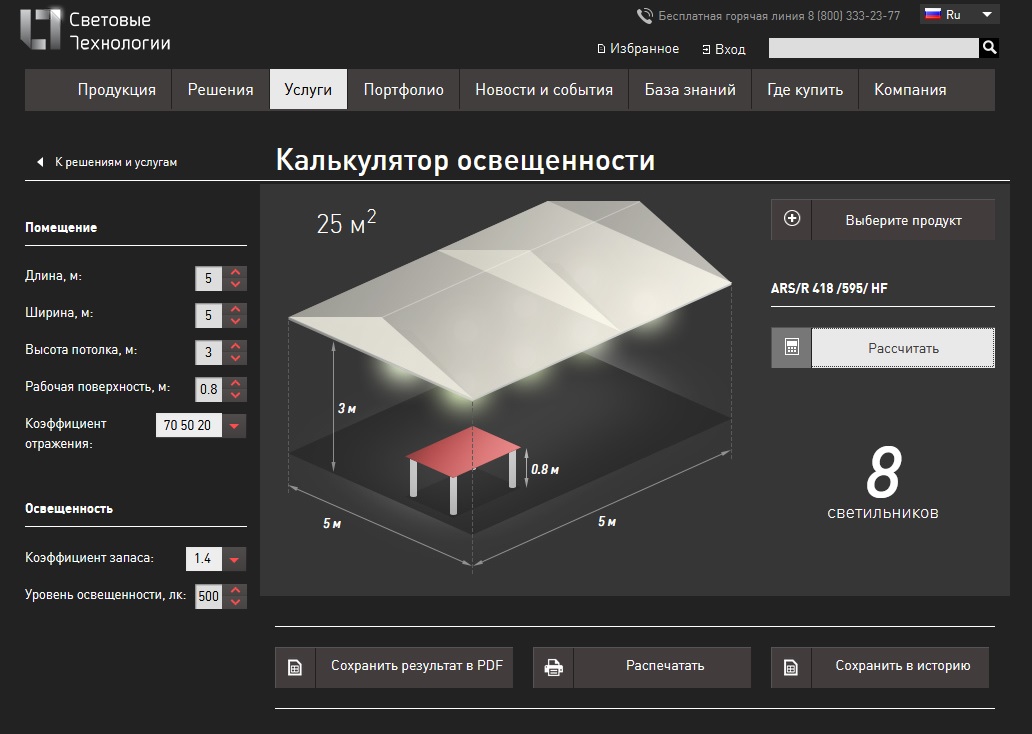Click the printer icon beside Распечатать
Viewport: 1032px width, 734px height.
click(554, 668)
